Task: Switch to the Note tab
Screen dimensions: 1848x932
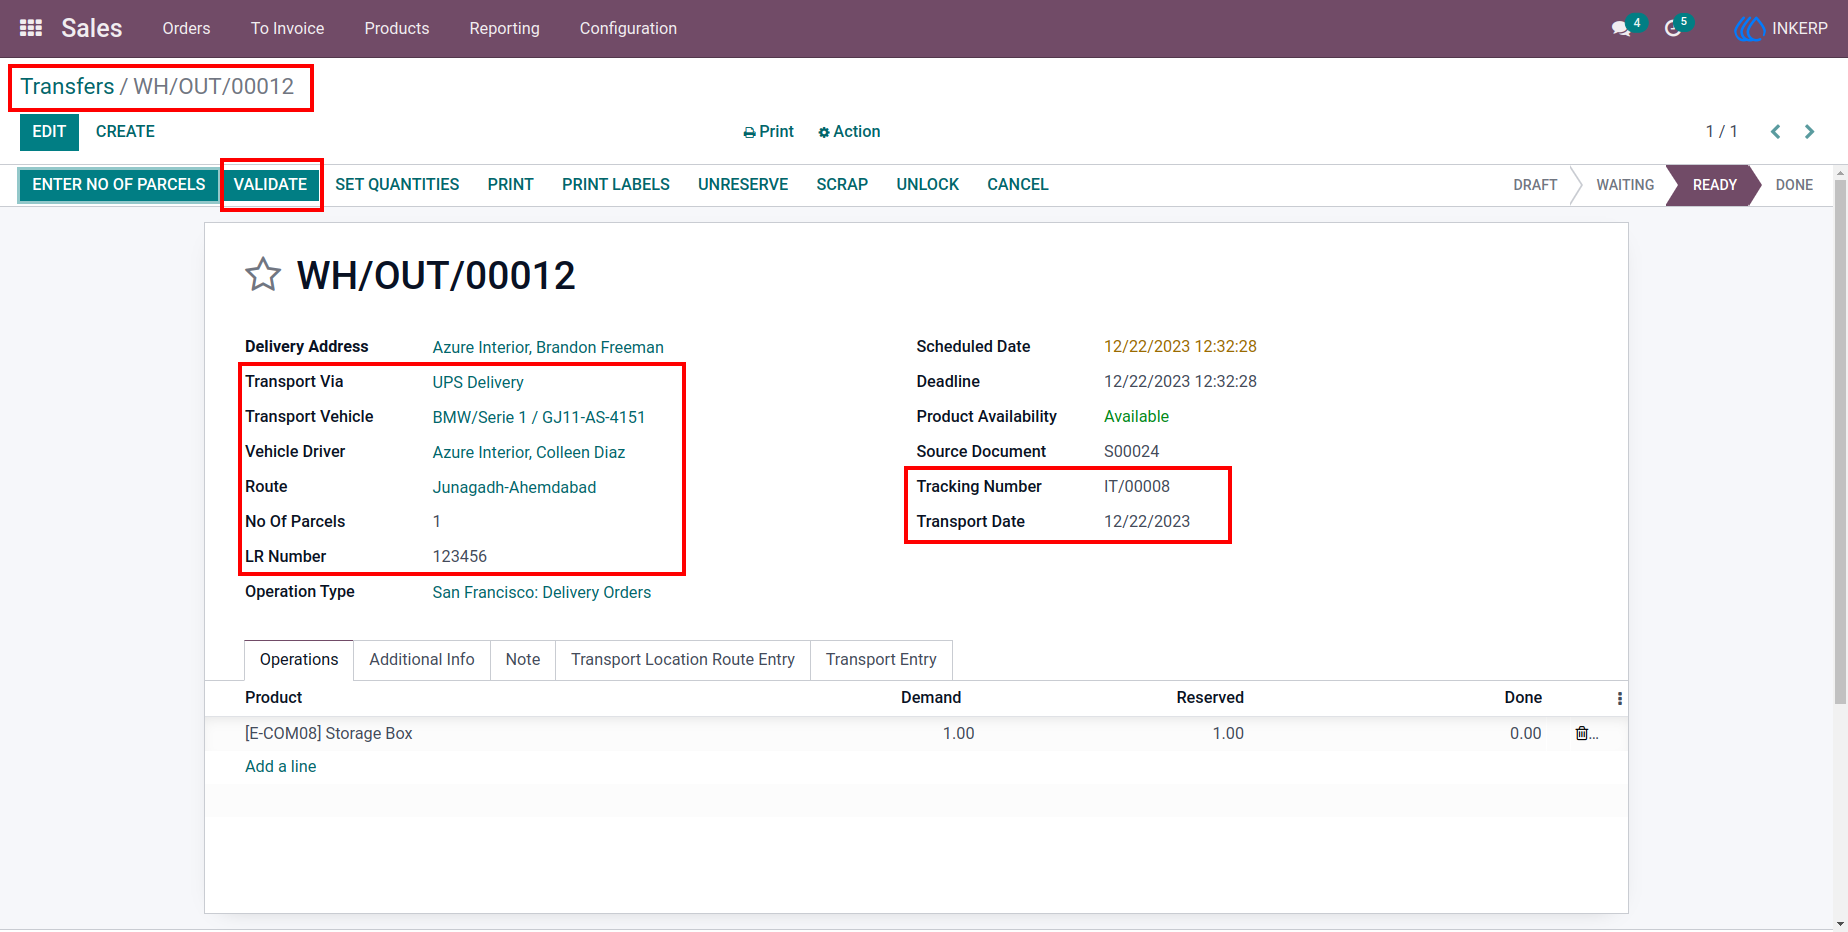Action: click(523, 660)
